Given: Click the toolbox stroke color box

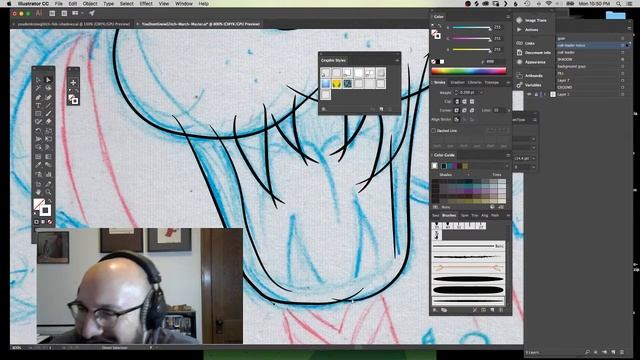Looking at the screenshot, I should point(46,211).
